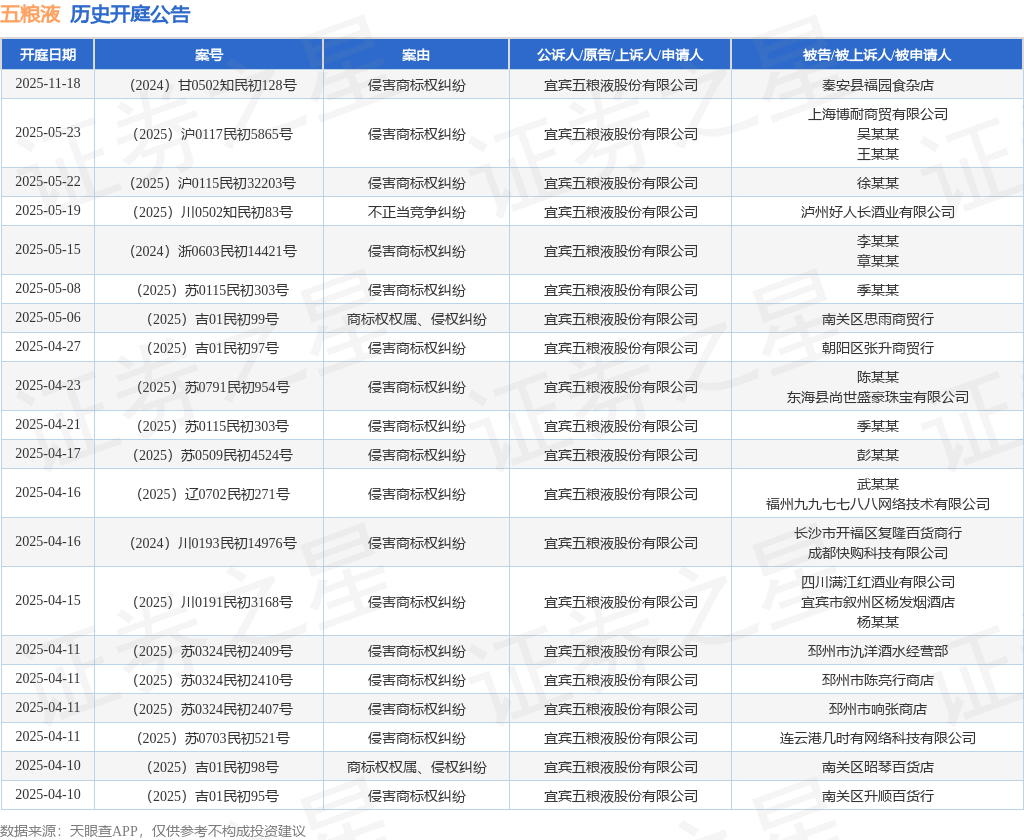1024x840 pixels.
Task: Select the 被告/被上诉人/被申请人 column header
Action: click(x=877, y=55)
